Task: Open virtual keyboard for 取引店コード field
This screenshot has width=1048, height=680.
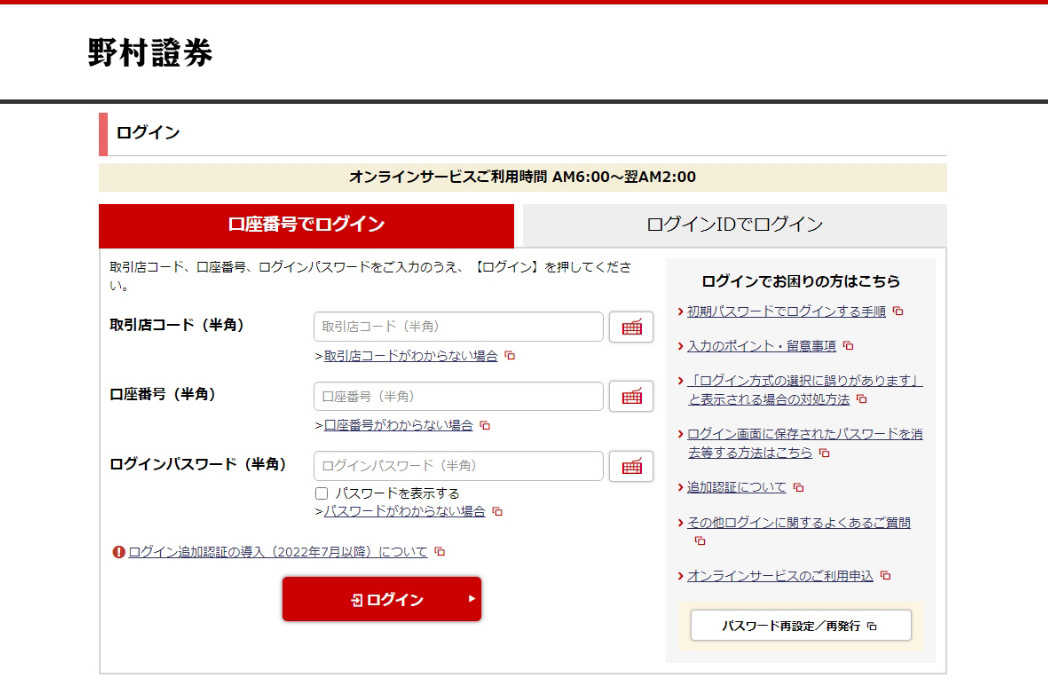Action: pos(631,327)
